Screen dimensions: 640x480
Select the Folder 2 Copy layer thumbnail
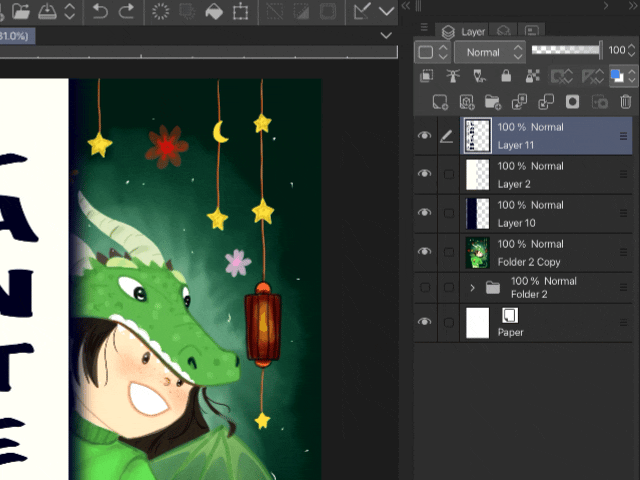tap(477, 251)
